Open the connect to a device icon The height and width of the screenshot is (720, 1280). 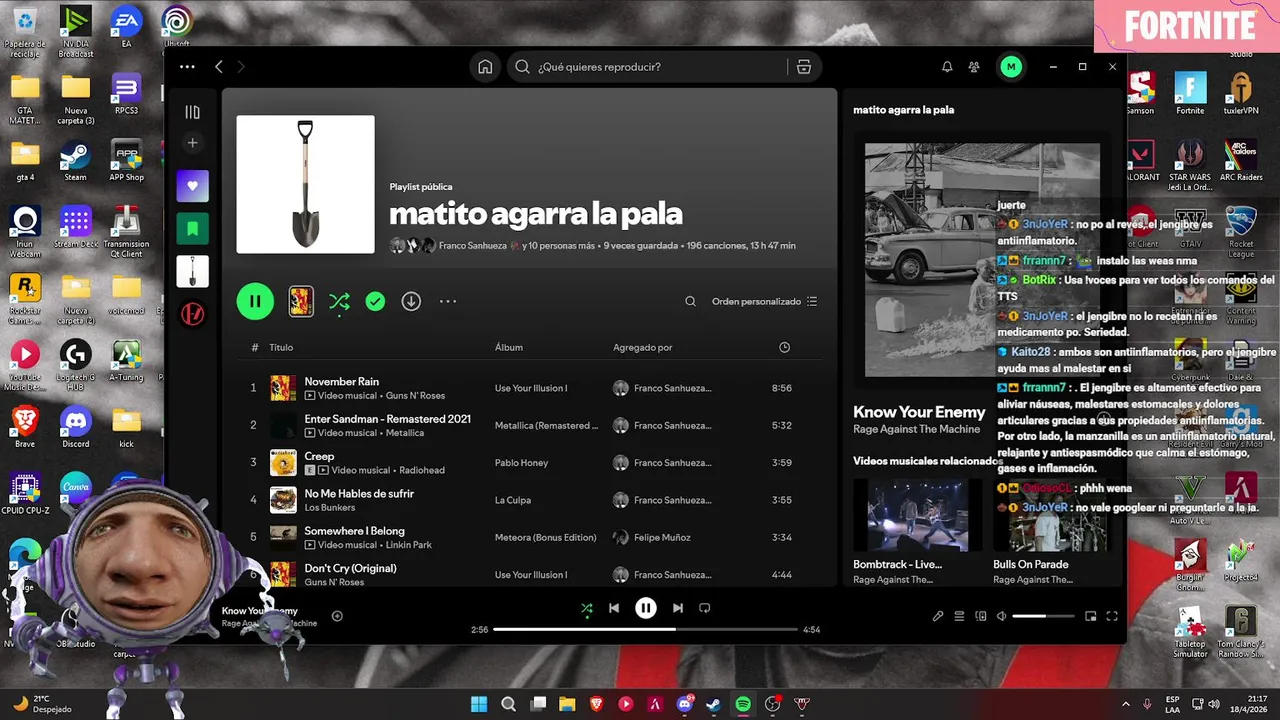coord(981,616)
